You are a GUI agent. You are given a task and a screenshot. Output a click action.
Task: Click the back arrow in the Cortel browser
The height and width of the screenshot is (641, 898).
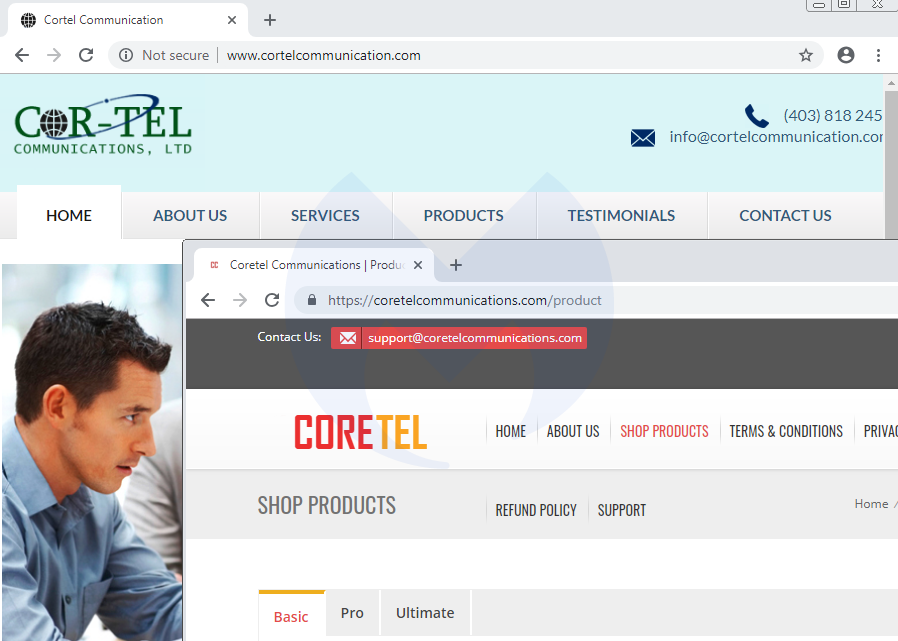pos(22,55)
